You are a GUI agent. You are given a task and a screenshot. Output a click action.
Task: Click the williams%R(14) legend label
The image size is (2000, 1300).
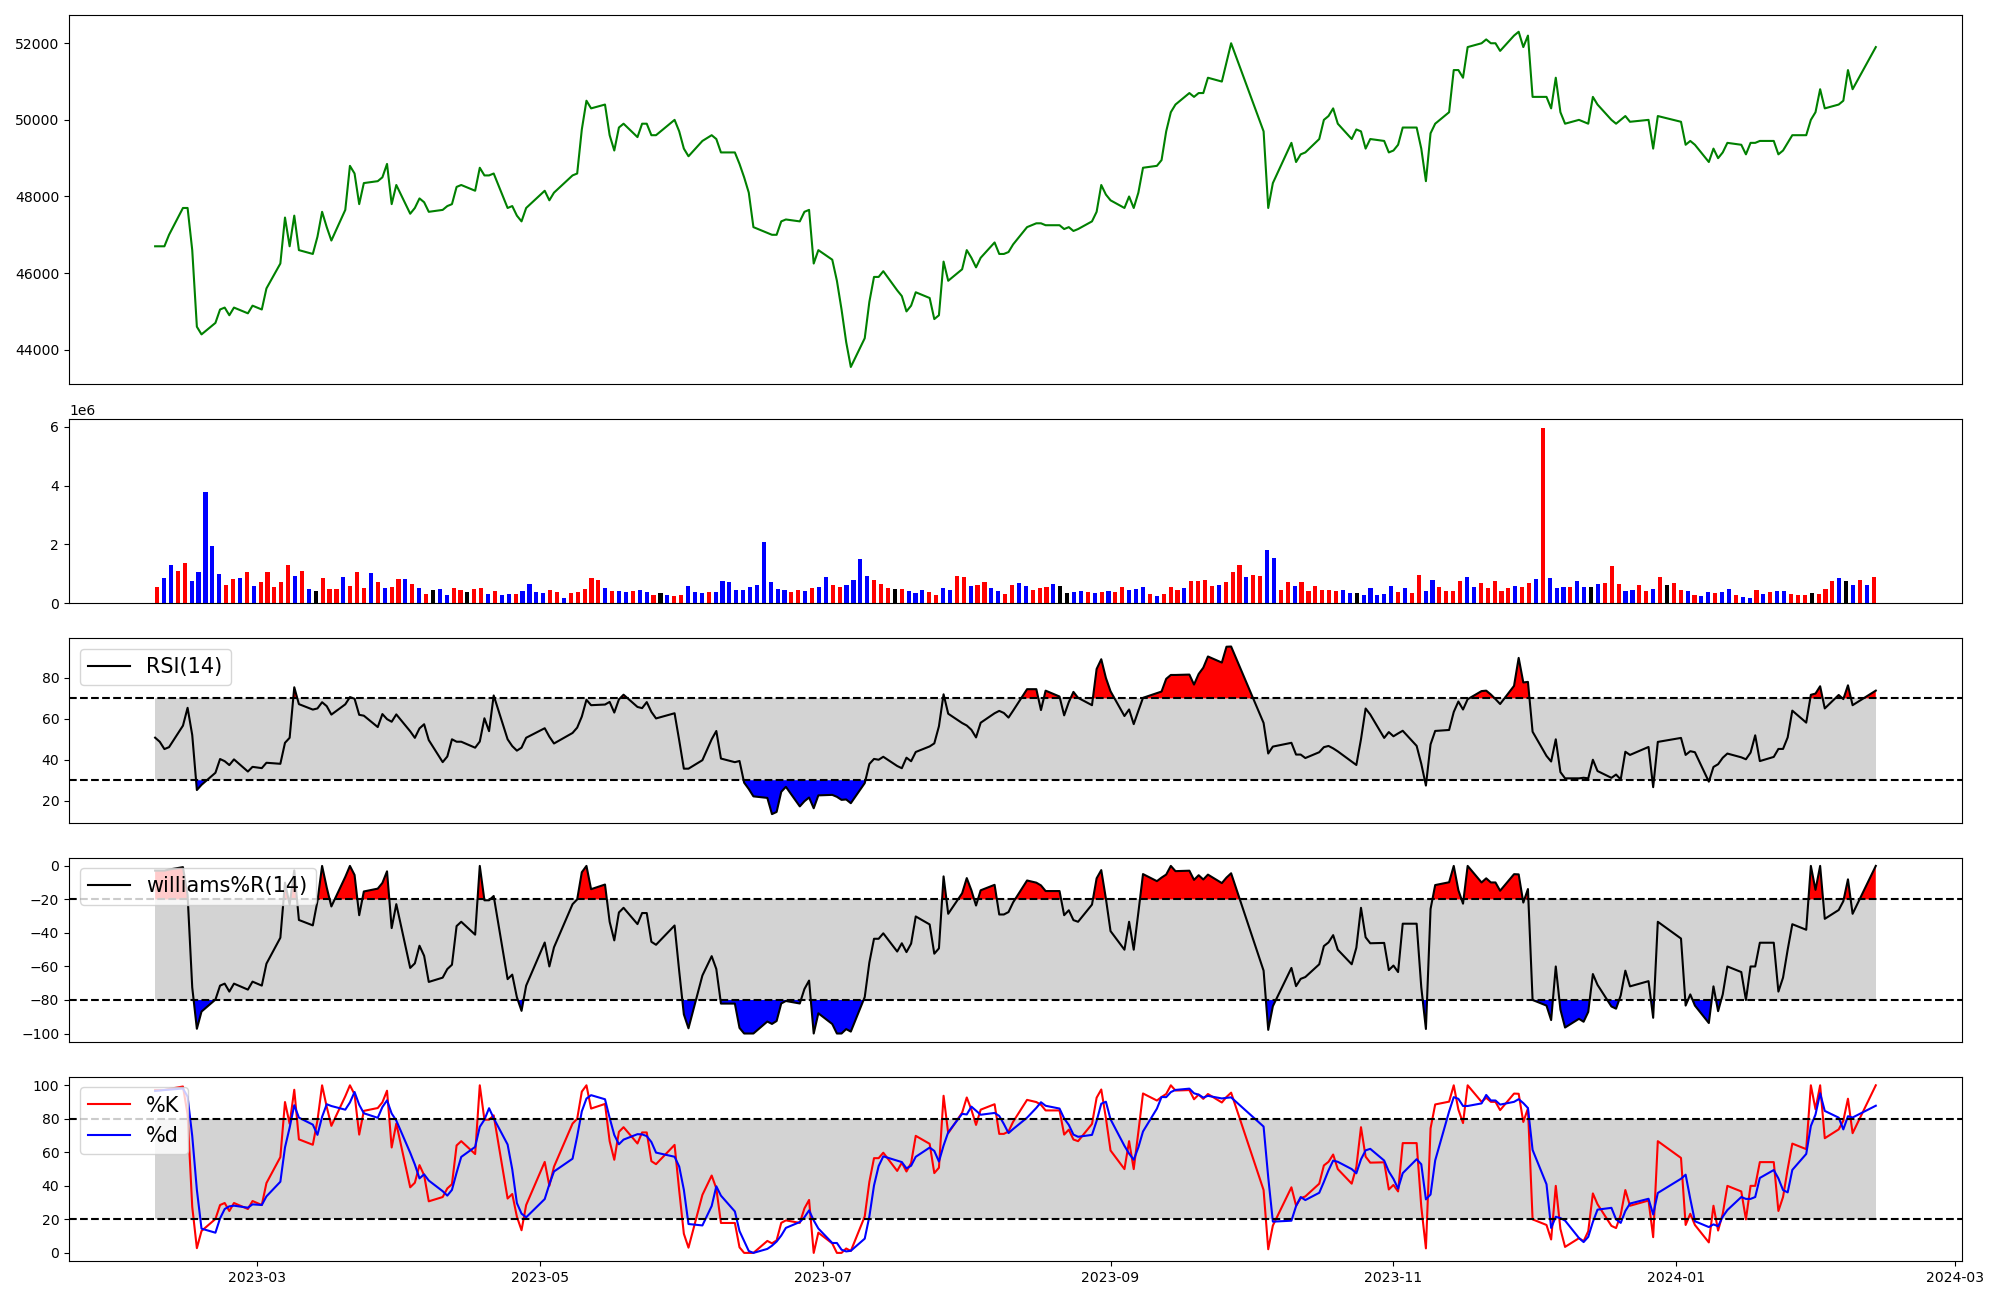coord(226,885)
